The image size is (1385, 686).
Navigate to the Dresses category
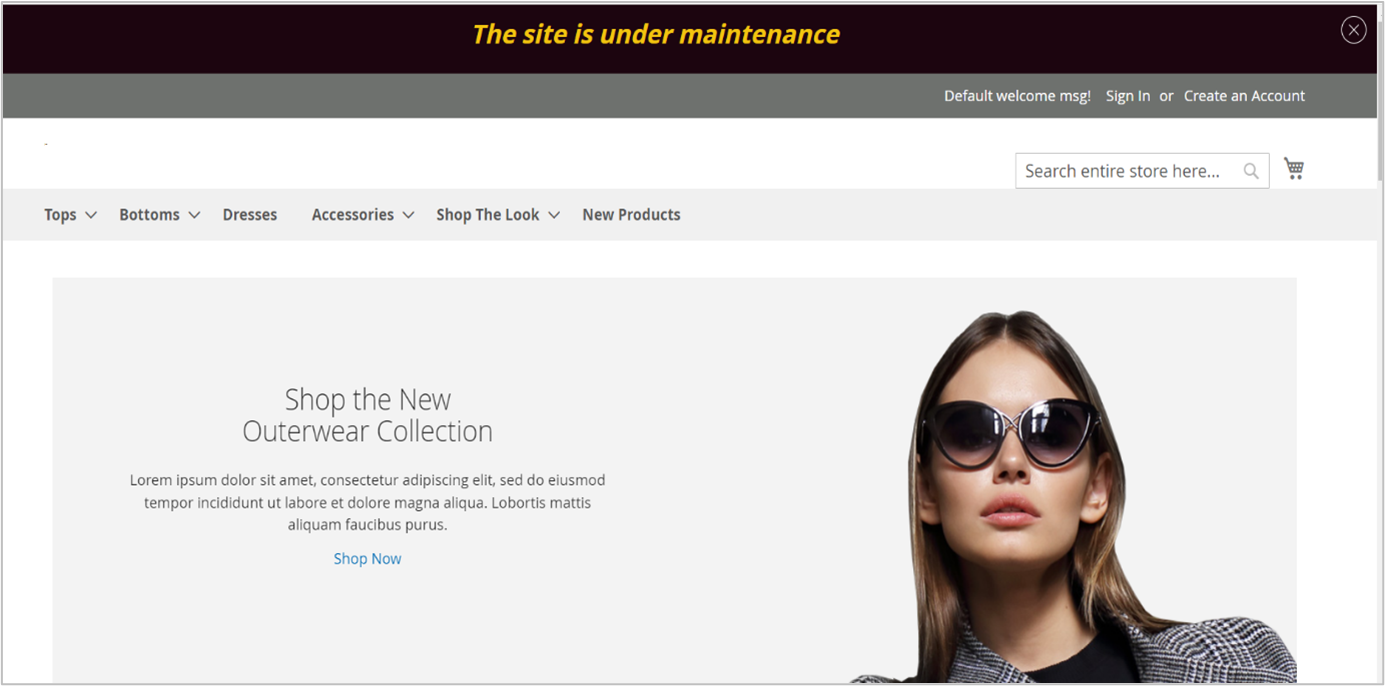tap(249, 214)
